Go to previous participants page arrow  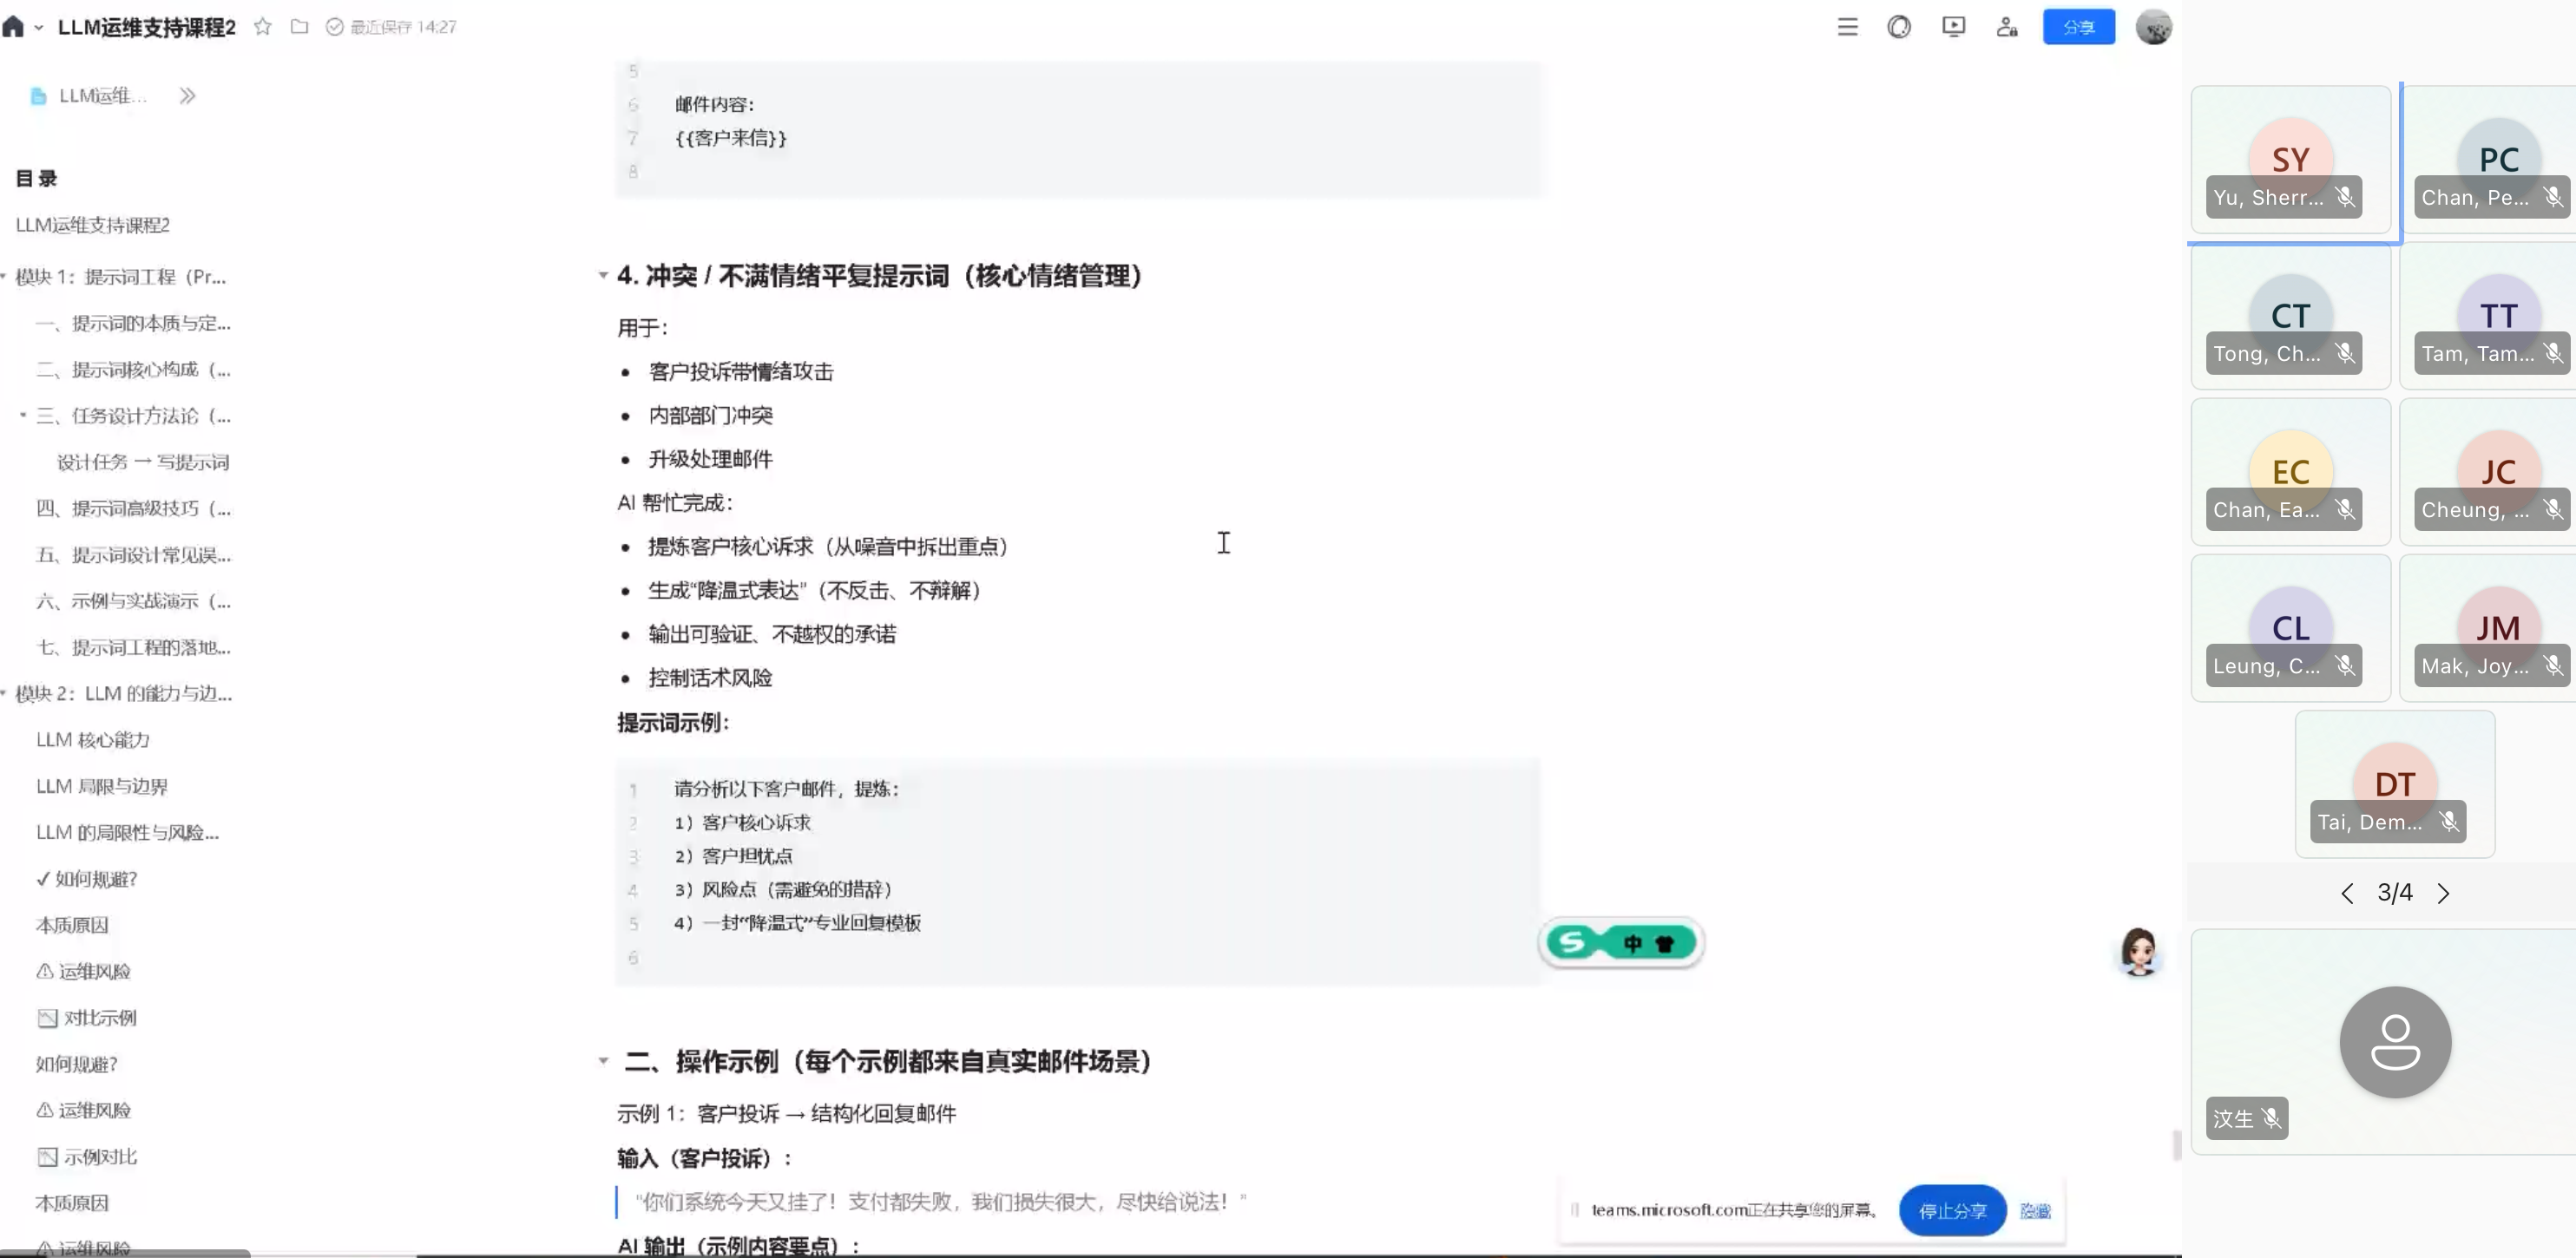[x=2347, y=893]
